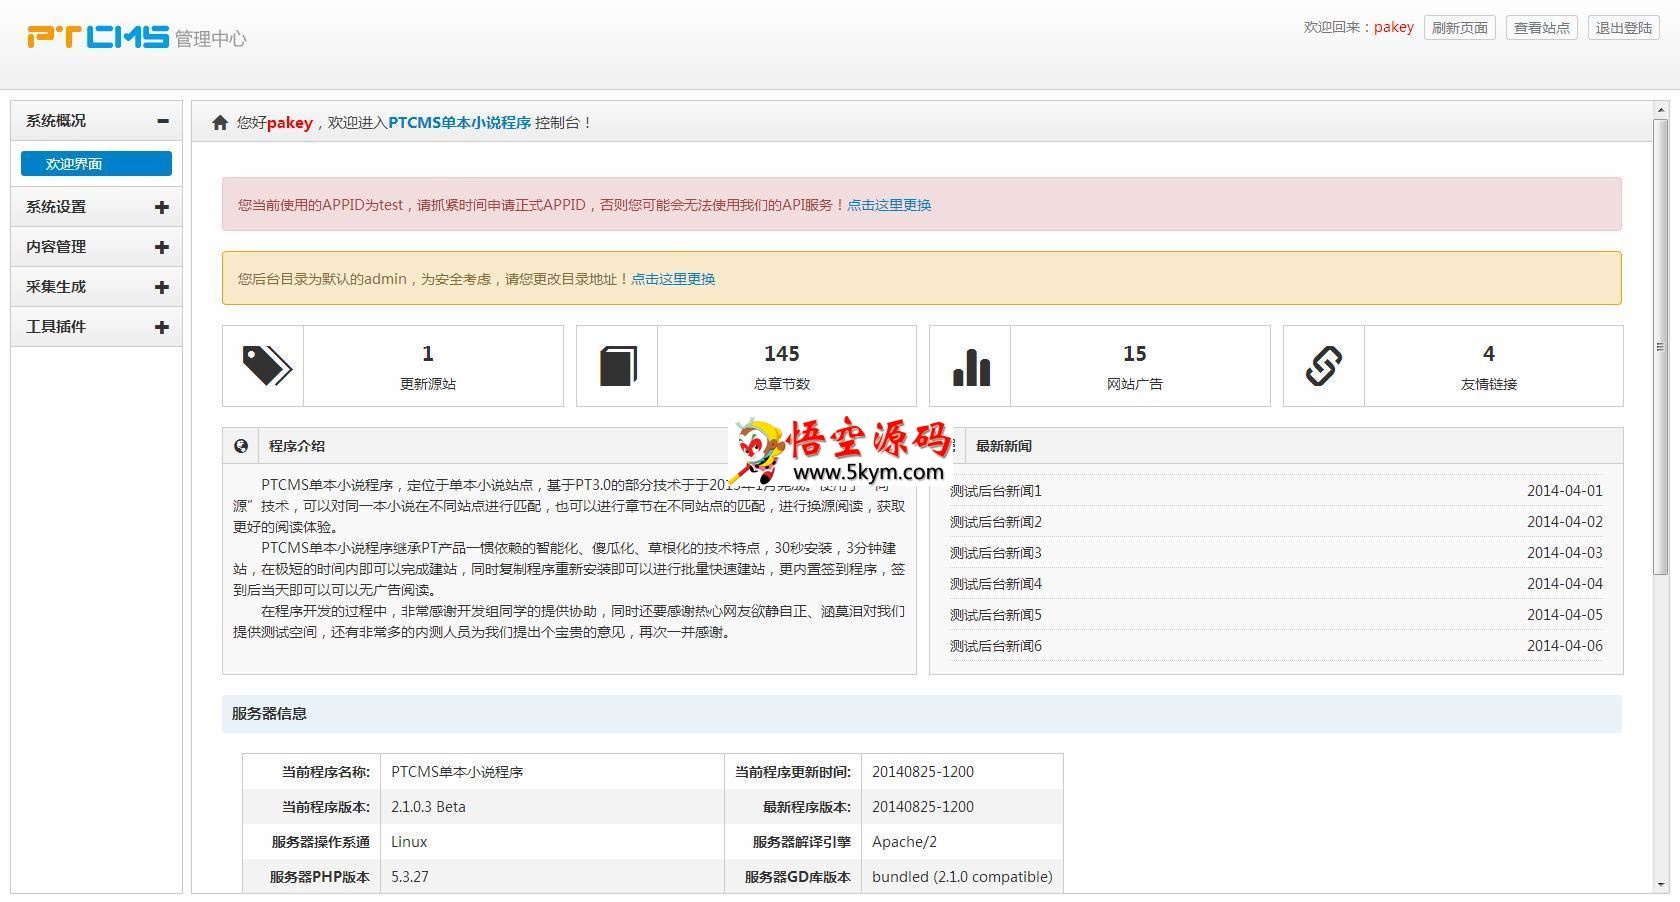Screen dimensions: 1680x902
Task: Click the 查看站点 button
Action: [x=1541, y=28]
